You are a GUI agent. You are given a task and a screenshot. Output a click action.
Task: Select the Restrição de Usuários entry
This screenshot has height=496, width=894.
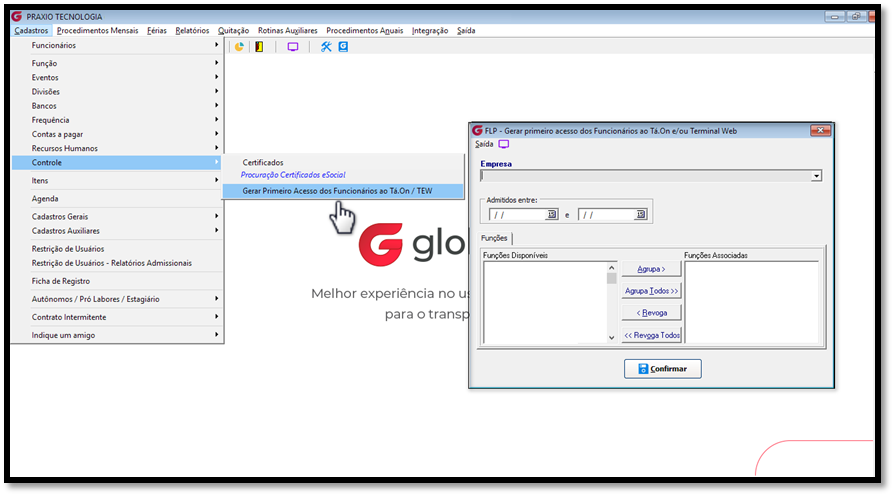(x=117, y=249)
